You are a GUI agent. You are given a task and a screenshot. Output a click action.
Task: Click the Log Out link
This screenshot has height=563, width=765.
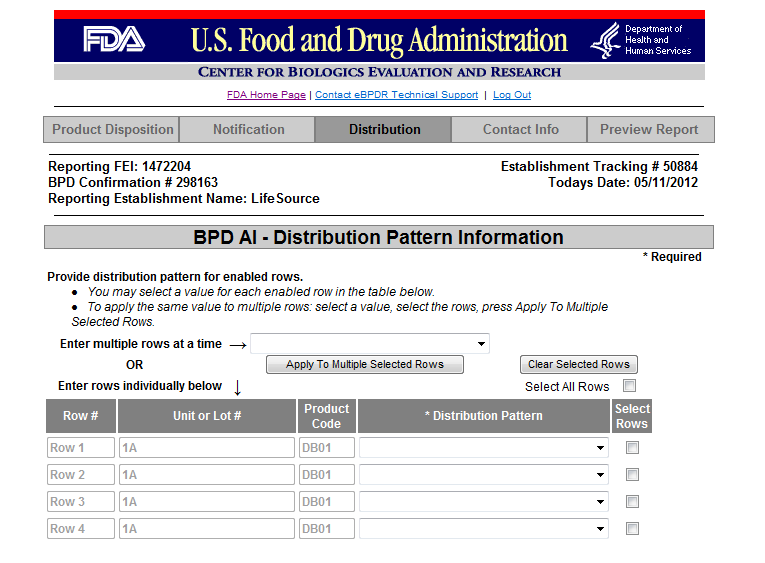[x=512, y=95]
